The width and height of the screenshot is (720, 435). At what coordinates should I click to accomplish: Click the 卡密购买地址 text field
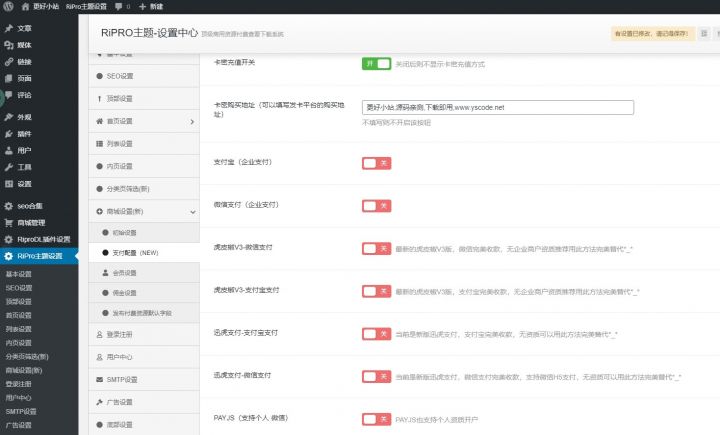point(497,107)
